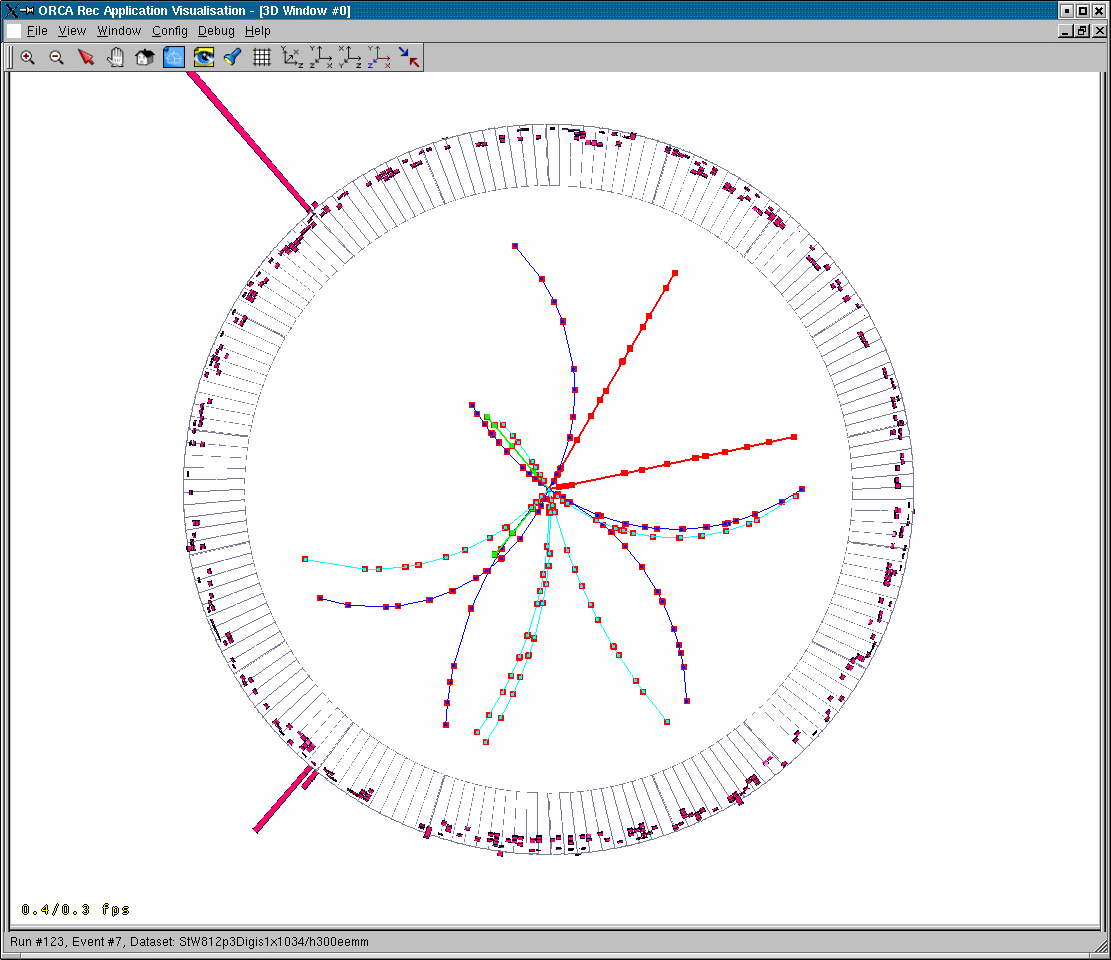Open the View menu
Screen dimensions: 1111x960
(x=72, y=31)
